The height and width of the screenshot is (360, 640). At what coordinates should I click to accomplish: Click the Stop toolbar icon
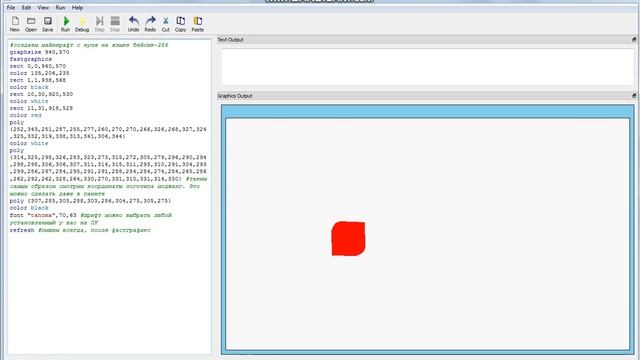pos(115,24)
